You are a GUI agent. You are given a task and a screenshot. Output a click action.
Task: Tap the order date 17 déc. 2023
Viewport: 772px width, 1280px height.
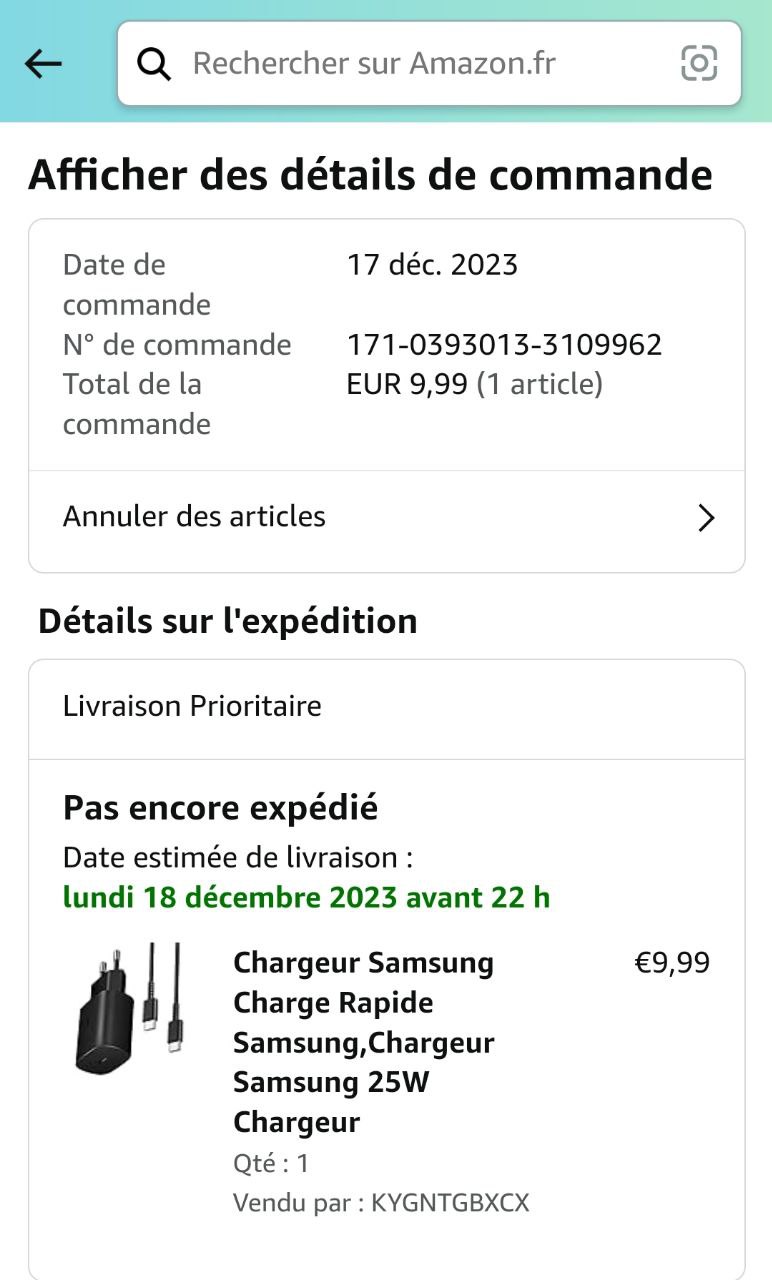432,265
